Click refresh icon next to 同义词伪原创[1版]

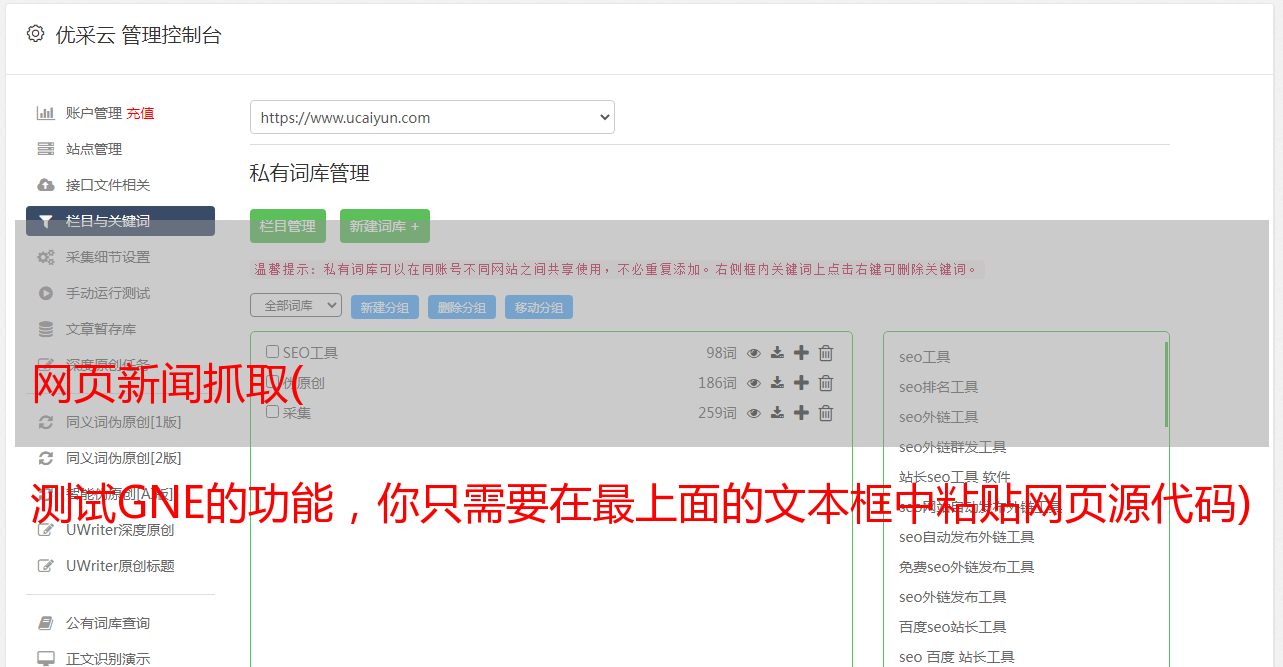(46, 422)
